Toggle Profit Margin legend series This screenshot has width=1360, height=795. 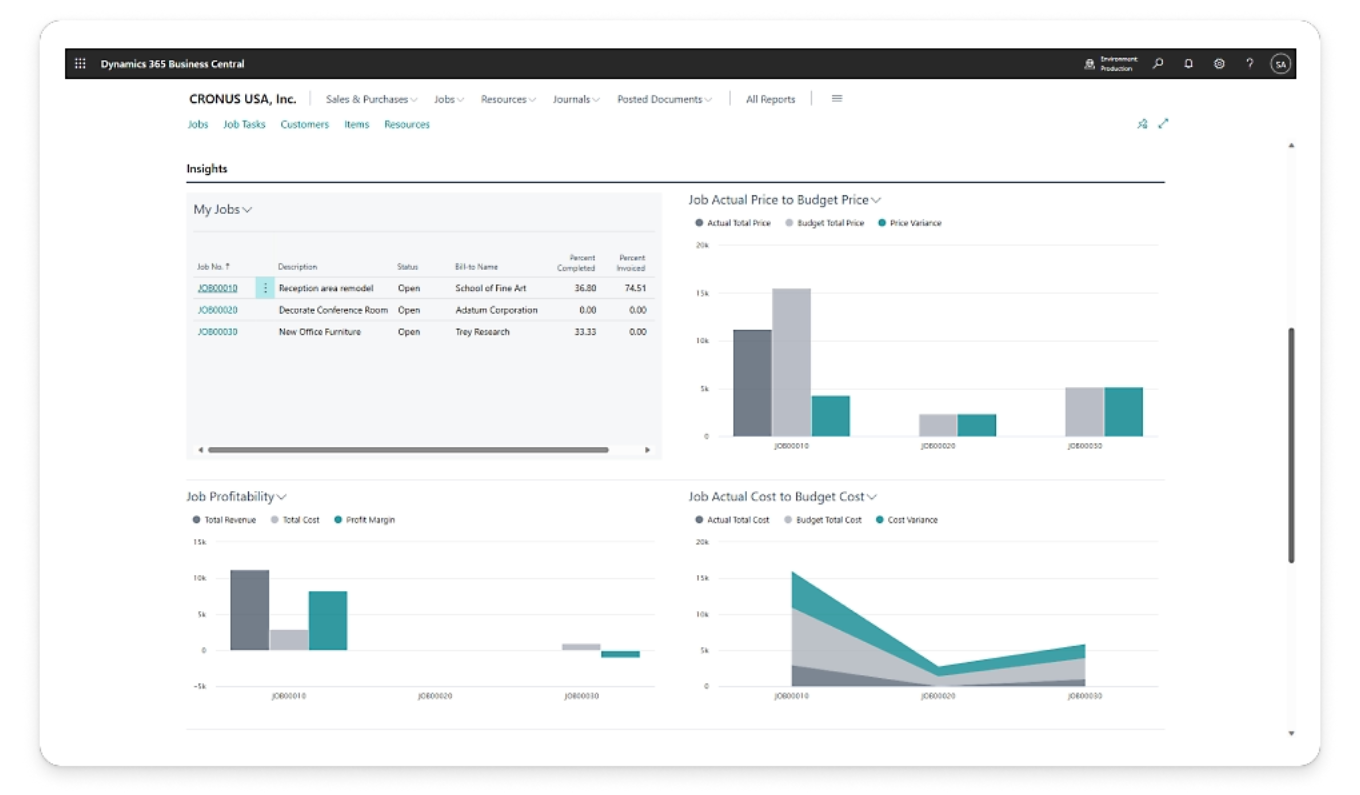[364, 520]
